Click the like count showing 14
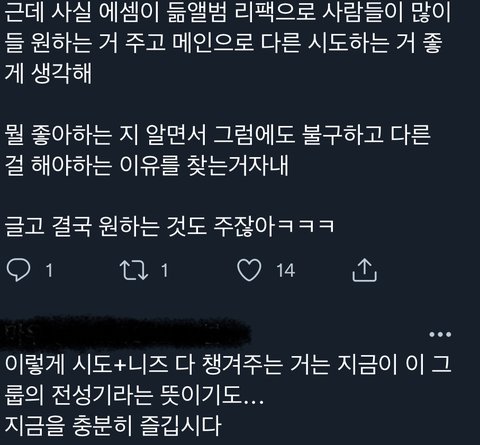Viewport: 480px width, 445px height. (285, 270)
